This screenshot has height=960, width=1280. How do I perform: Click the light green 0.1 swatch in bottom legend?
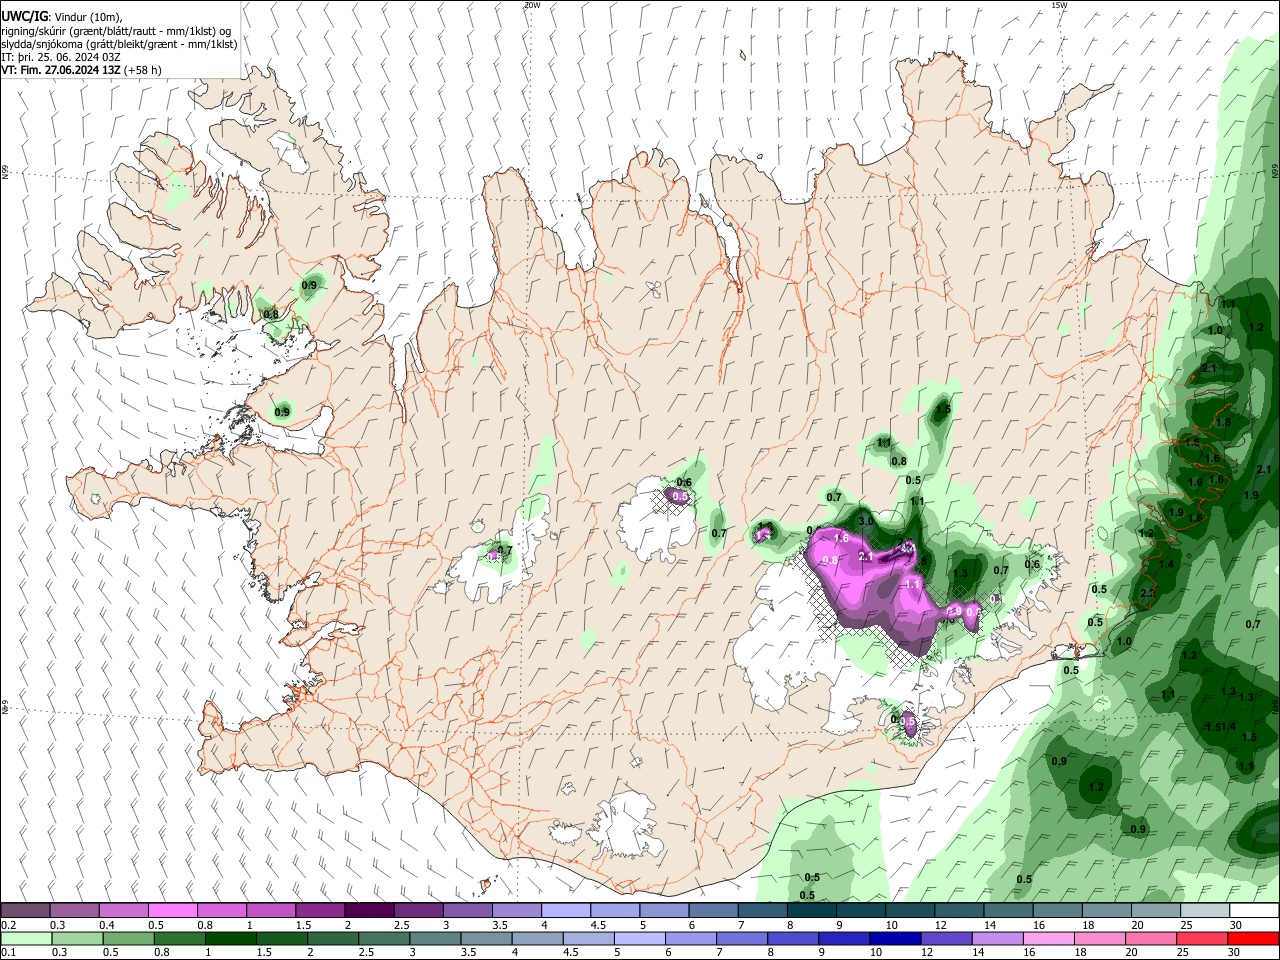click(x=25, y=938)
